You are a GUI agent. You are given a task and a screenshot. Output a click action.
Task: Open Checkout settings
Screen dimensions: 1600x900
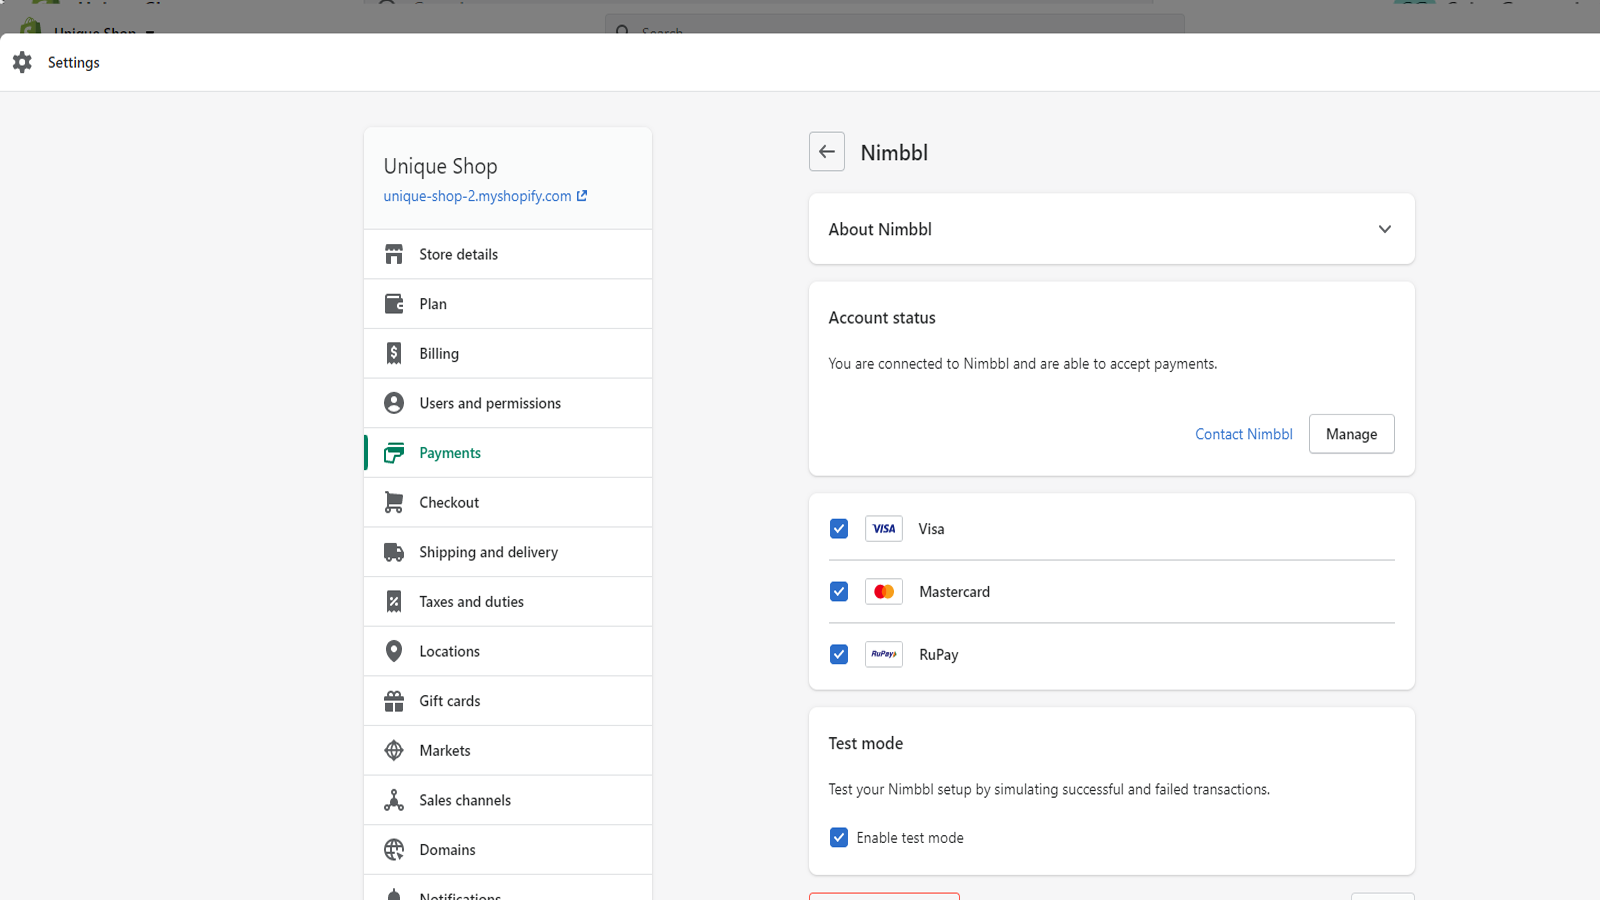pos(508,502)
